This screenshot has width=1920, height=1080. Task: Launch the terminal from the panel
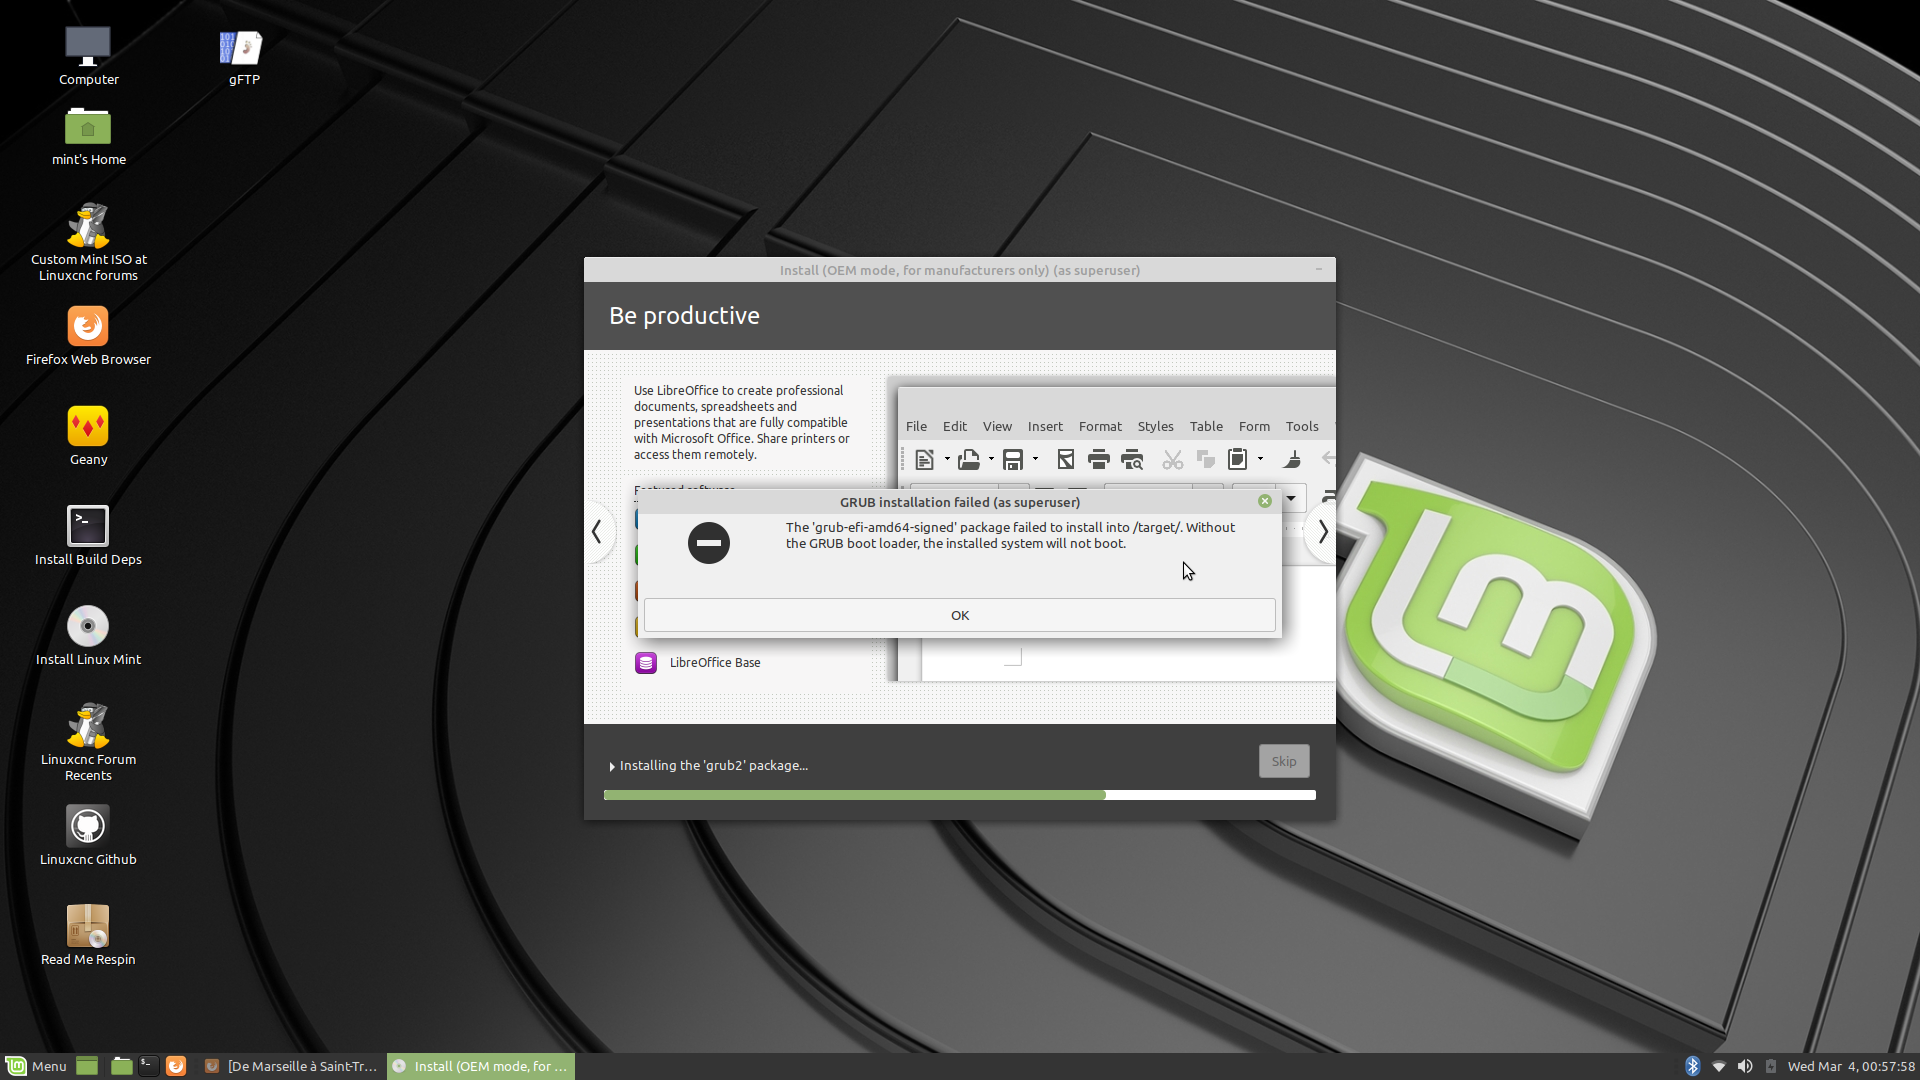148,1066
